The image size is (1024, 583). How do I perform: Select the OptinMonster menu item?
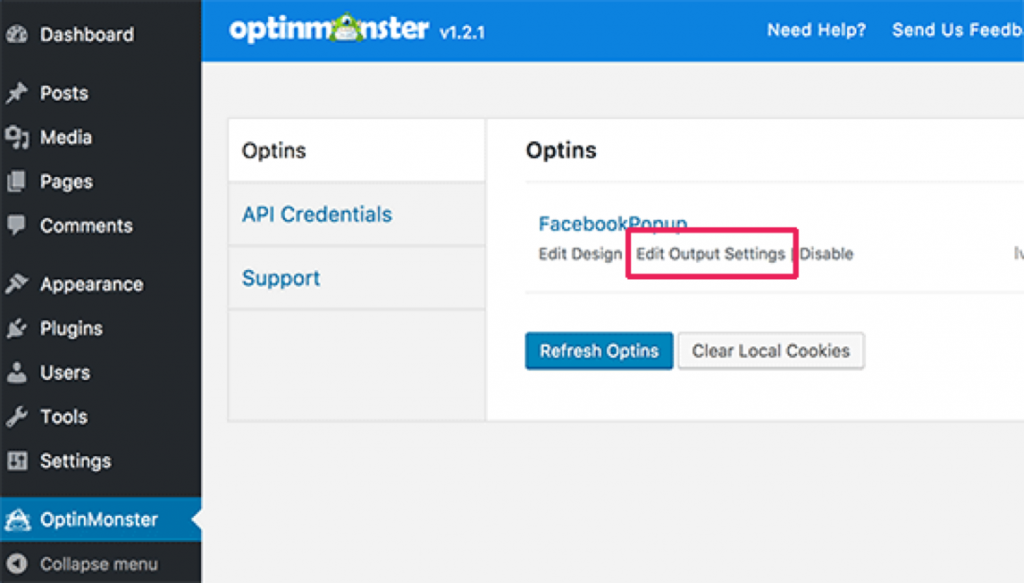(101, 520)
